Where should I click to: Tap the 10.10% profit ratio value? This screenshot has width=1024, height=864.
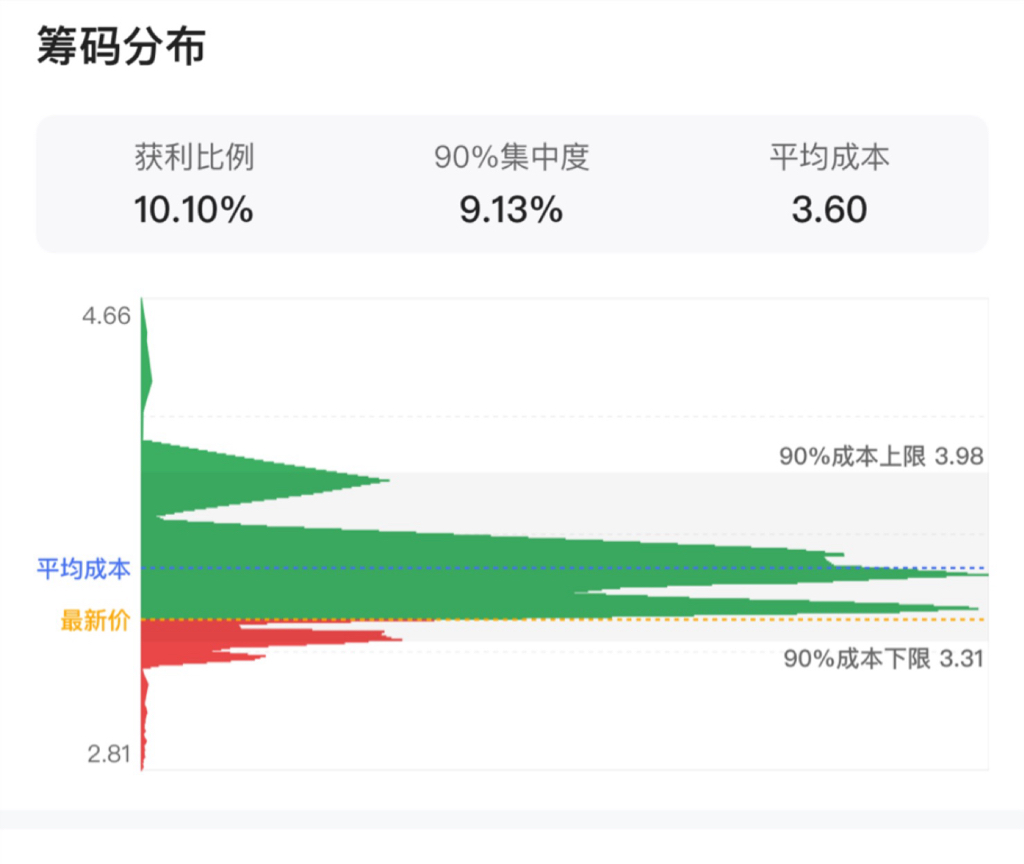tap(193, 210)
